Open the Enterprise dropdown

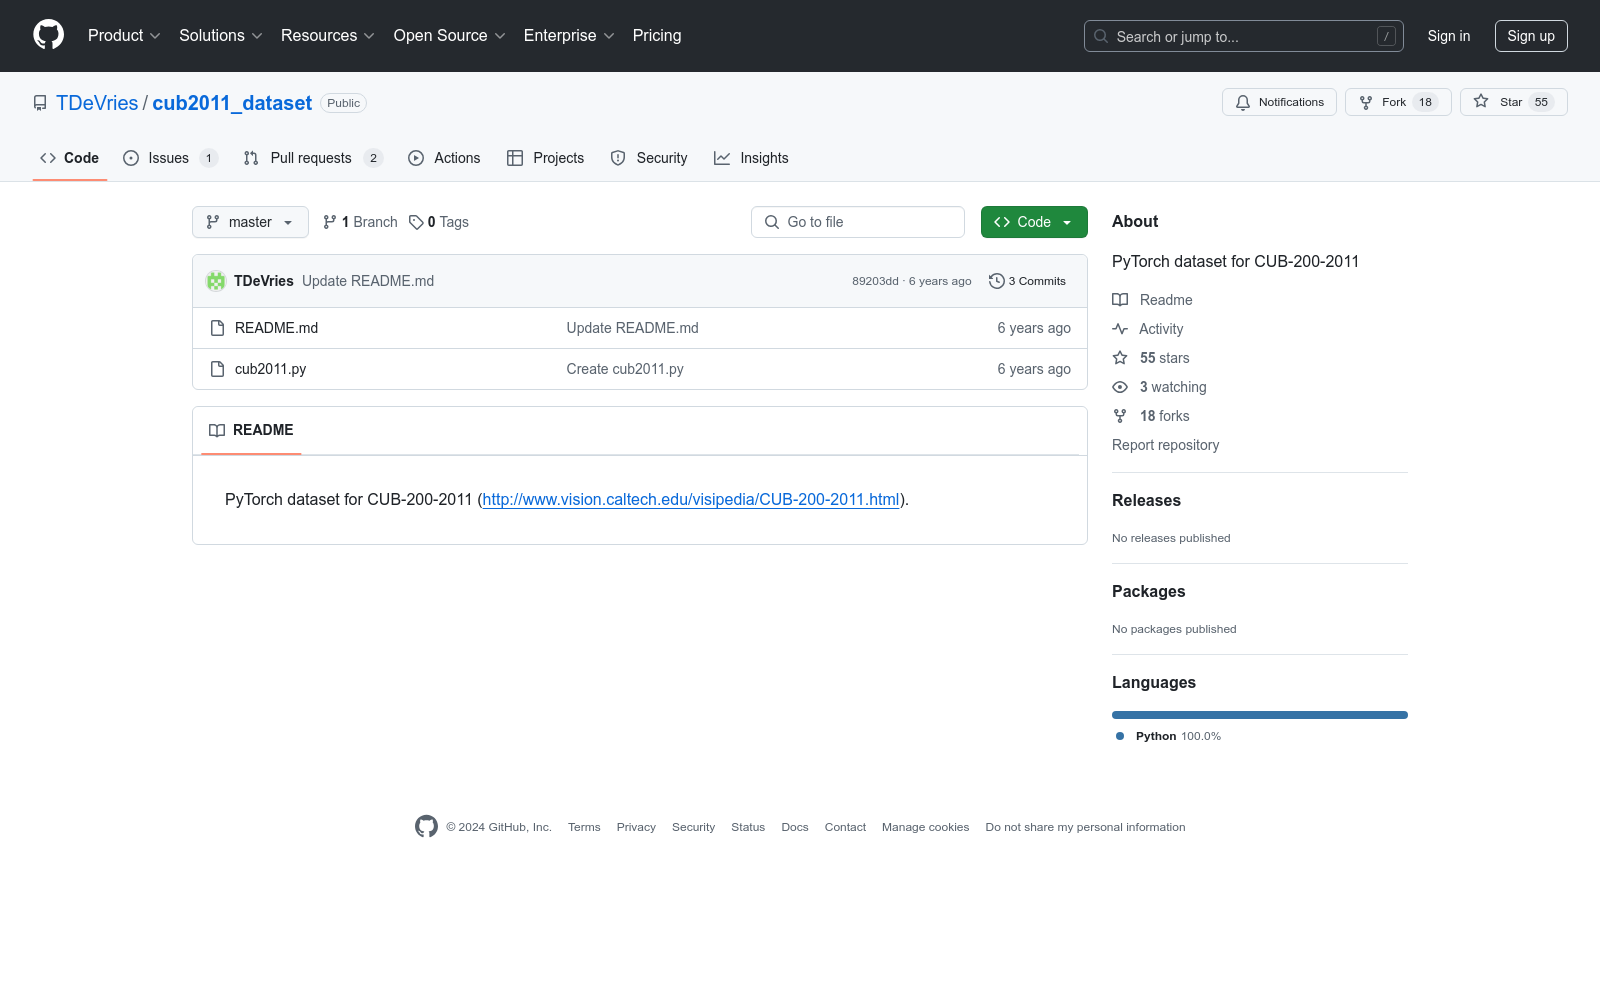(x=569, y=36)
